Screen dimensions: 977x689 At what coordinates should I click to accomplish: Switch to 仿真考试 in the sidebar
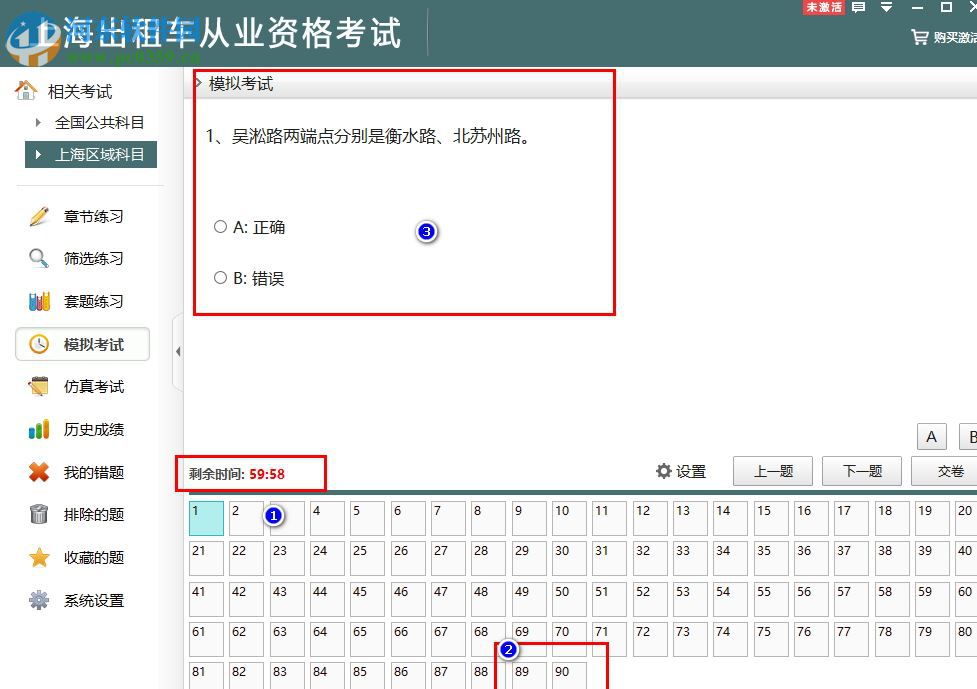coord(38,386)
